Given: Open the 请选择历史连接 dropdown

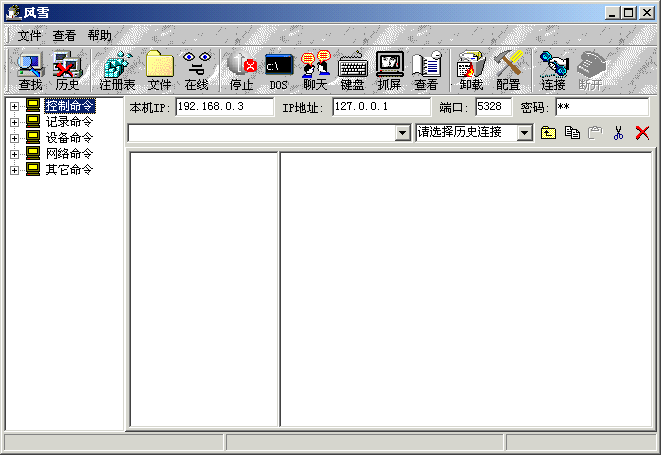Looking at the screenshot, I should [525, 132].
